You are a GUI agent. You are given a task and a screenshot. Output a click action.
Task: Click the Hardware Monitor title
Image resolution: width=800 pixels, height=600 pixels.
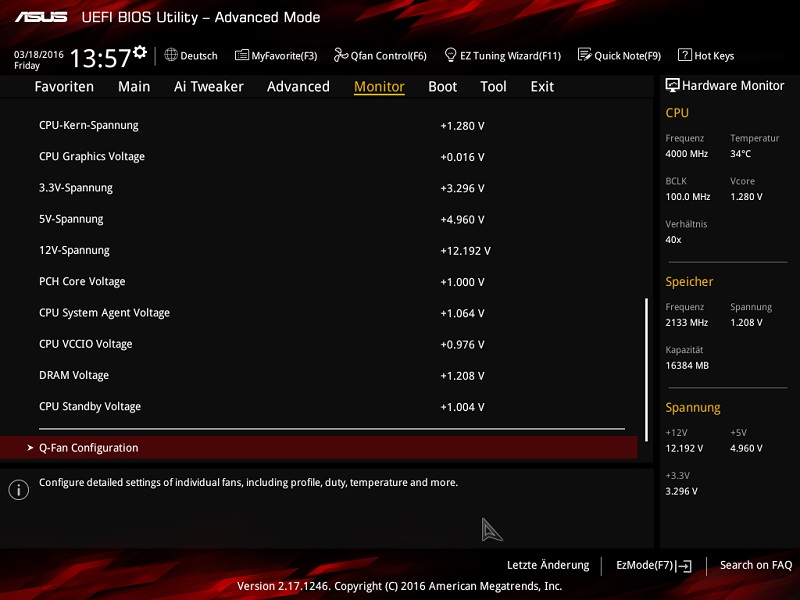(733, 86)
